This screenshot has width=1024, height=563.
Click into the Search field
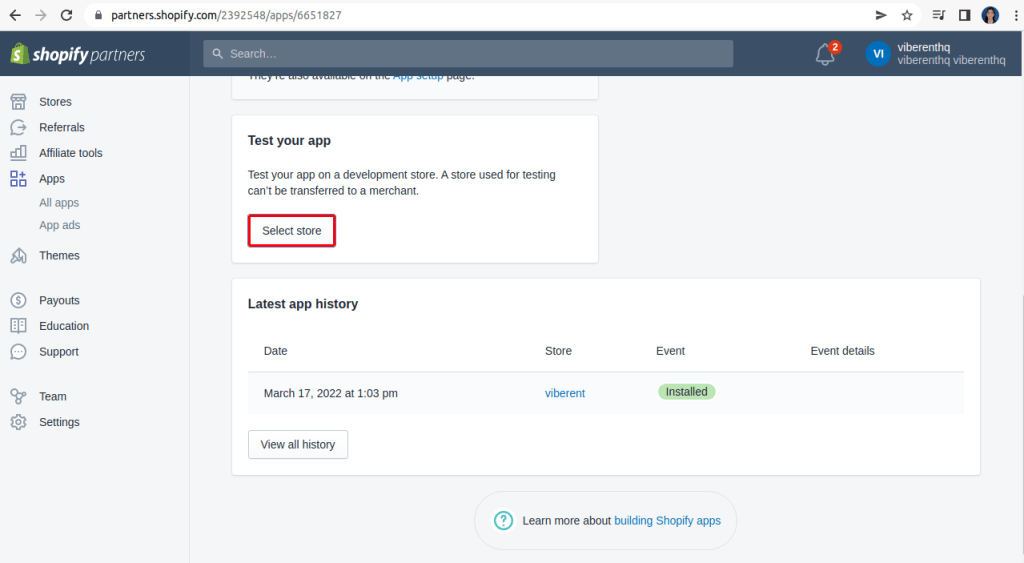[x=468, y=54]
